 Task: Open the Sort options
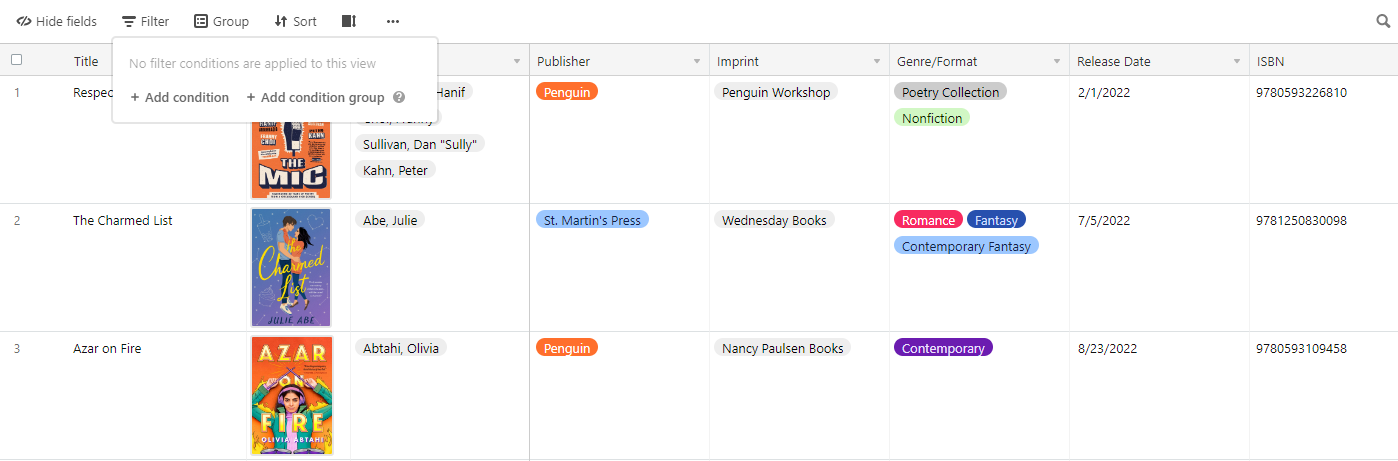pyautogui.click(x=295, y=21)
